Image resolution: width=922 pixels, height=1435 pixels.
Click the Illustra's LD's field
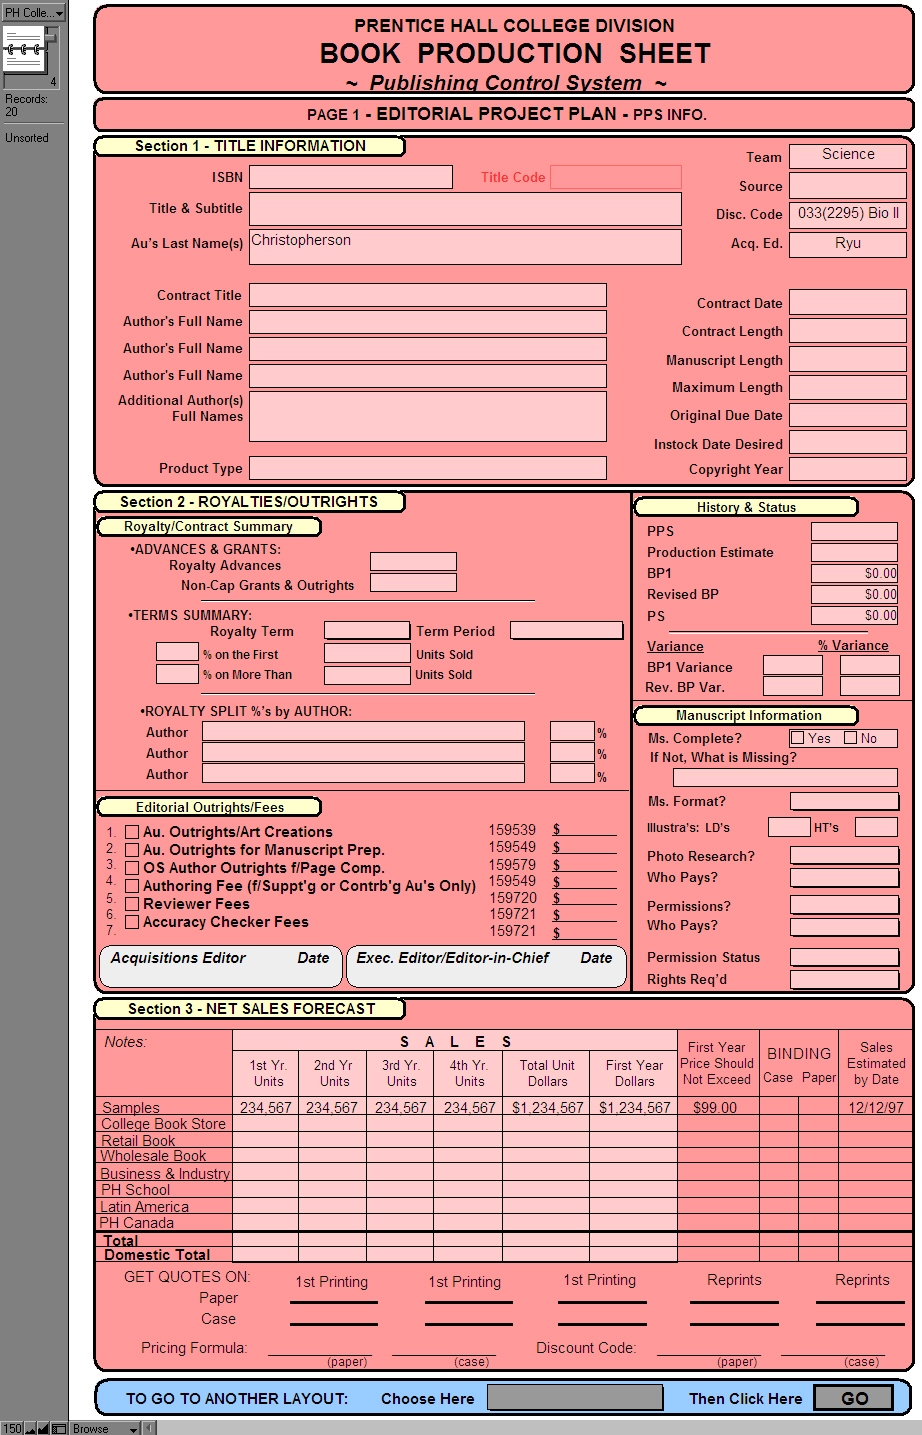[789, 827]
